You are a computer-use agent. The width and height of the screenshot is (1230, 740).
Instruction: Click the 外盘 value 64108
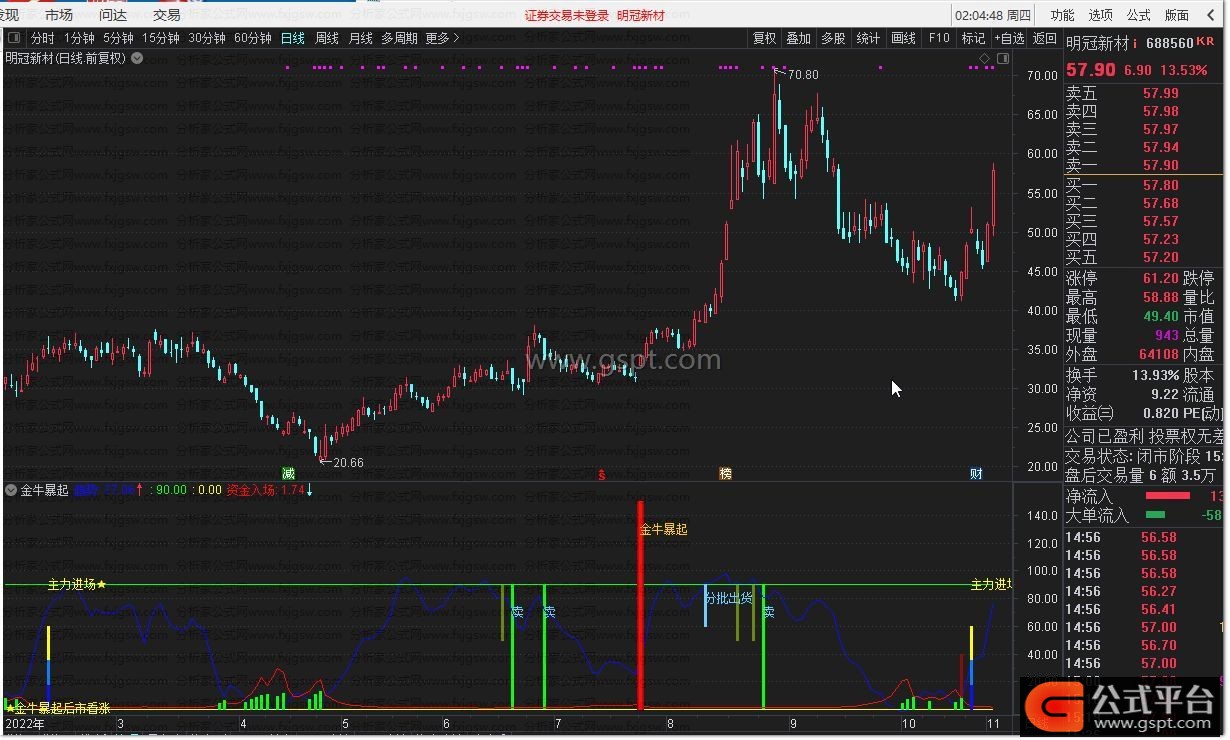1158,354
